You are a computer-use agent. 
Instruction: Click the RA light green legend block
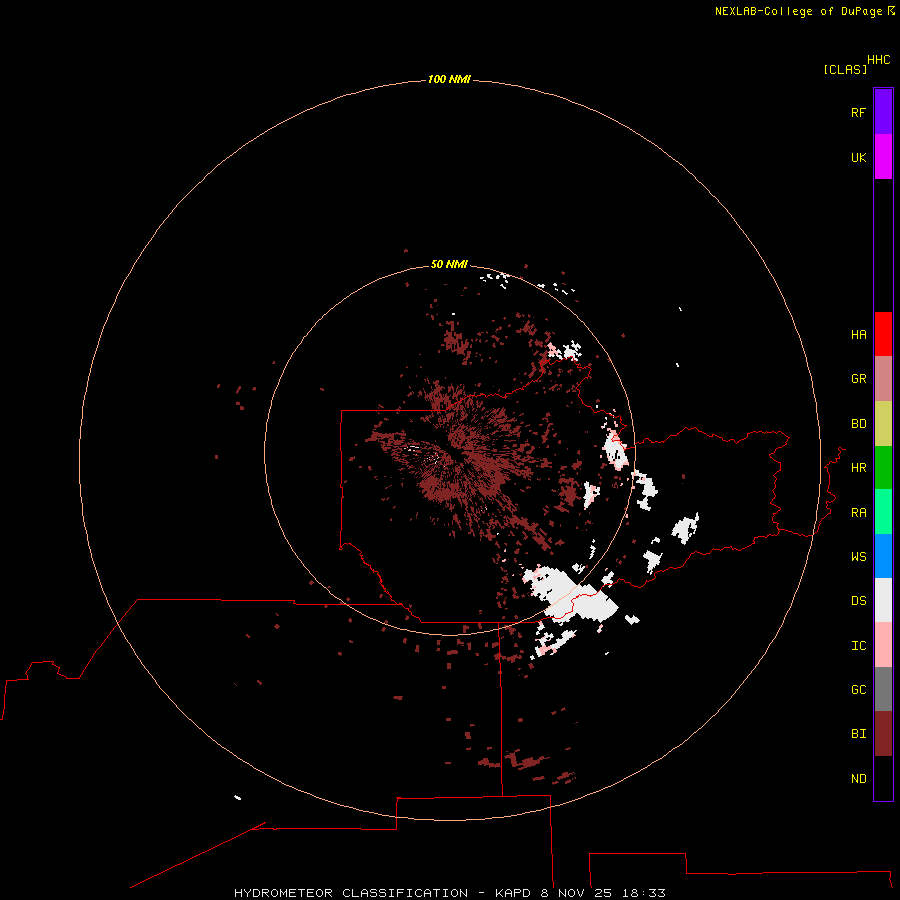(x=883, y=512)
